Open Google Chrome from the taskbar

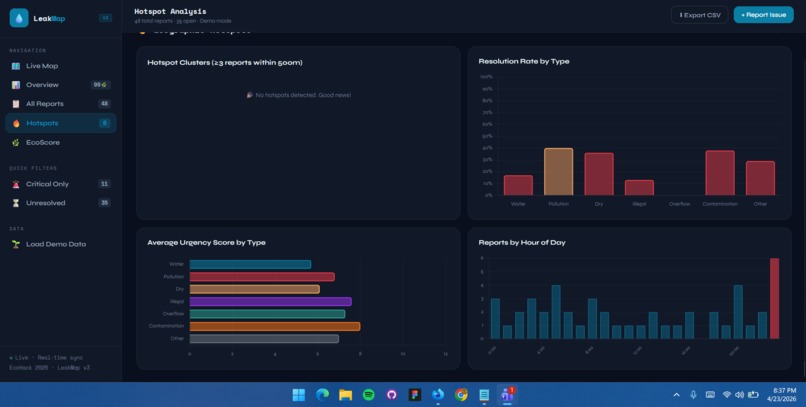pos(461,395)
